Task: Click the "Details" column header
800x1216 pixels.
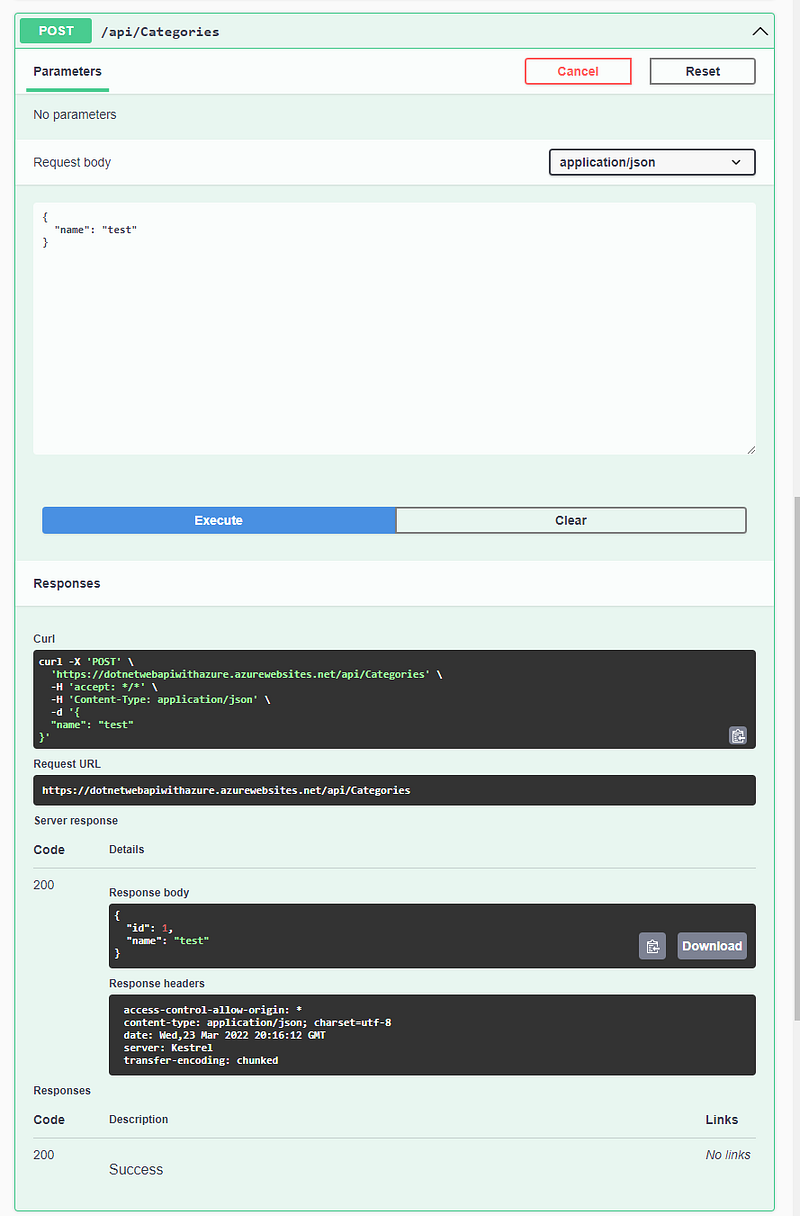Action: pyautogui.click(x=127, y=850)
